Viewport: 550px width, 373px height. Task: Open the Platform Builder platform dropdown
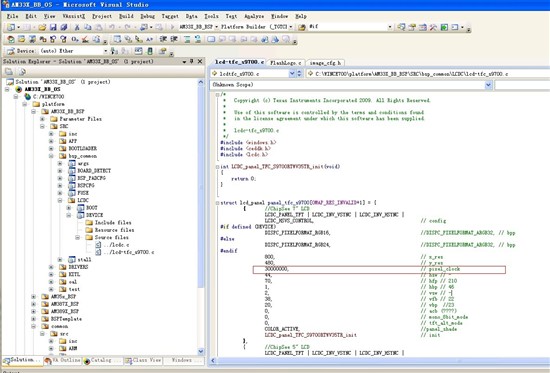pyautogui.click(x=291, y=27)
